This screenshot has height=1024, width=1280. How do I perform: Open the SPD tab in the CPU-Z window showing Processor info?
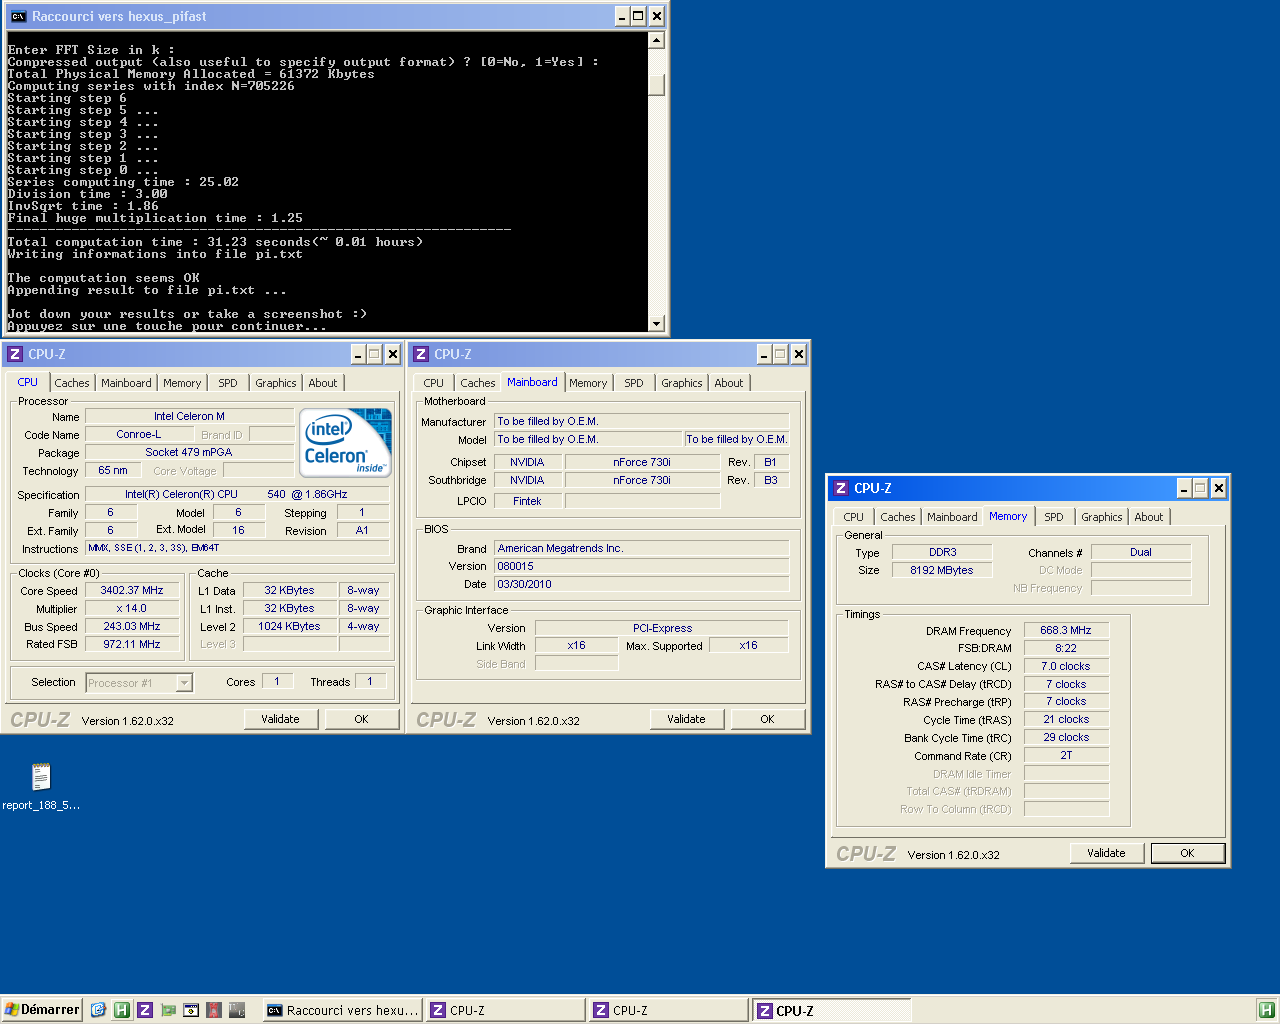click(x=228, y=383)
